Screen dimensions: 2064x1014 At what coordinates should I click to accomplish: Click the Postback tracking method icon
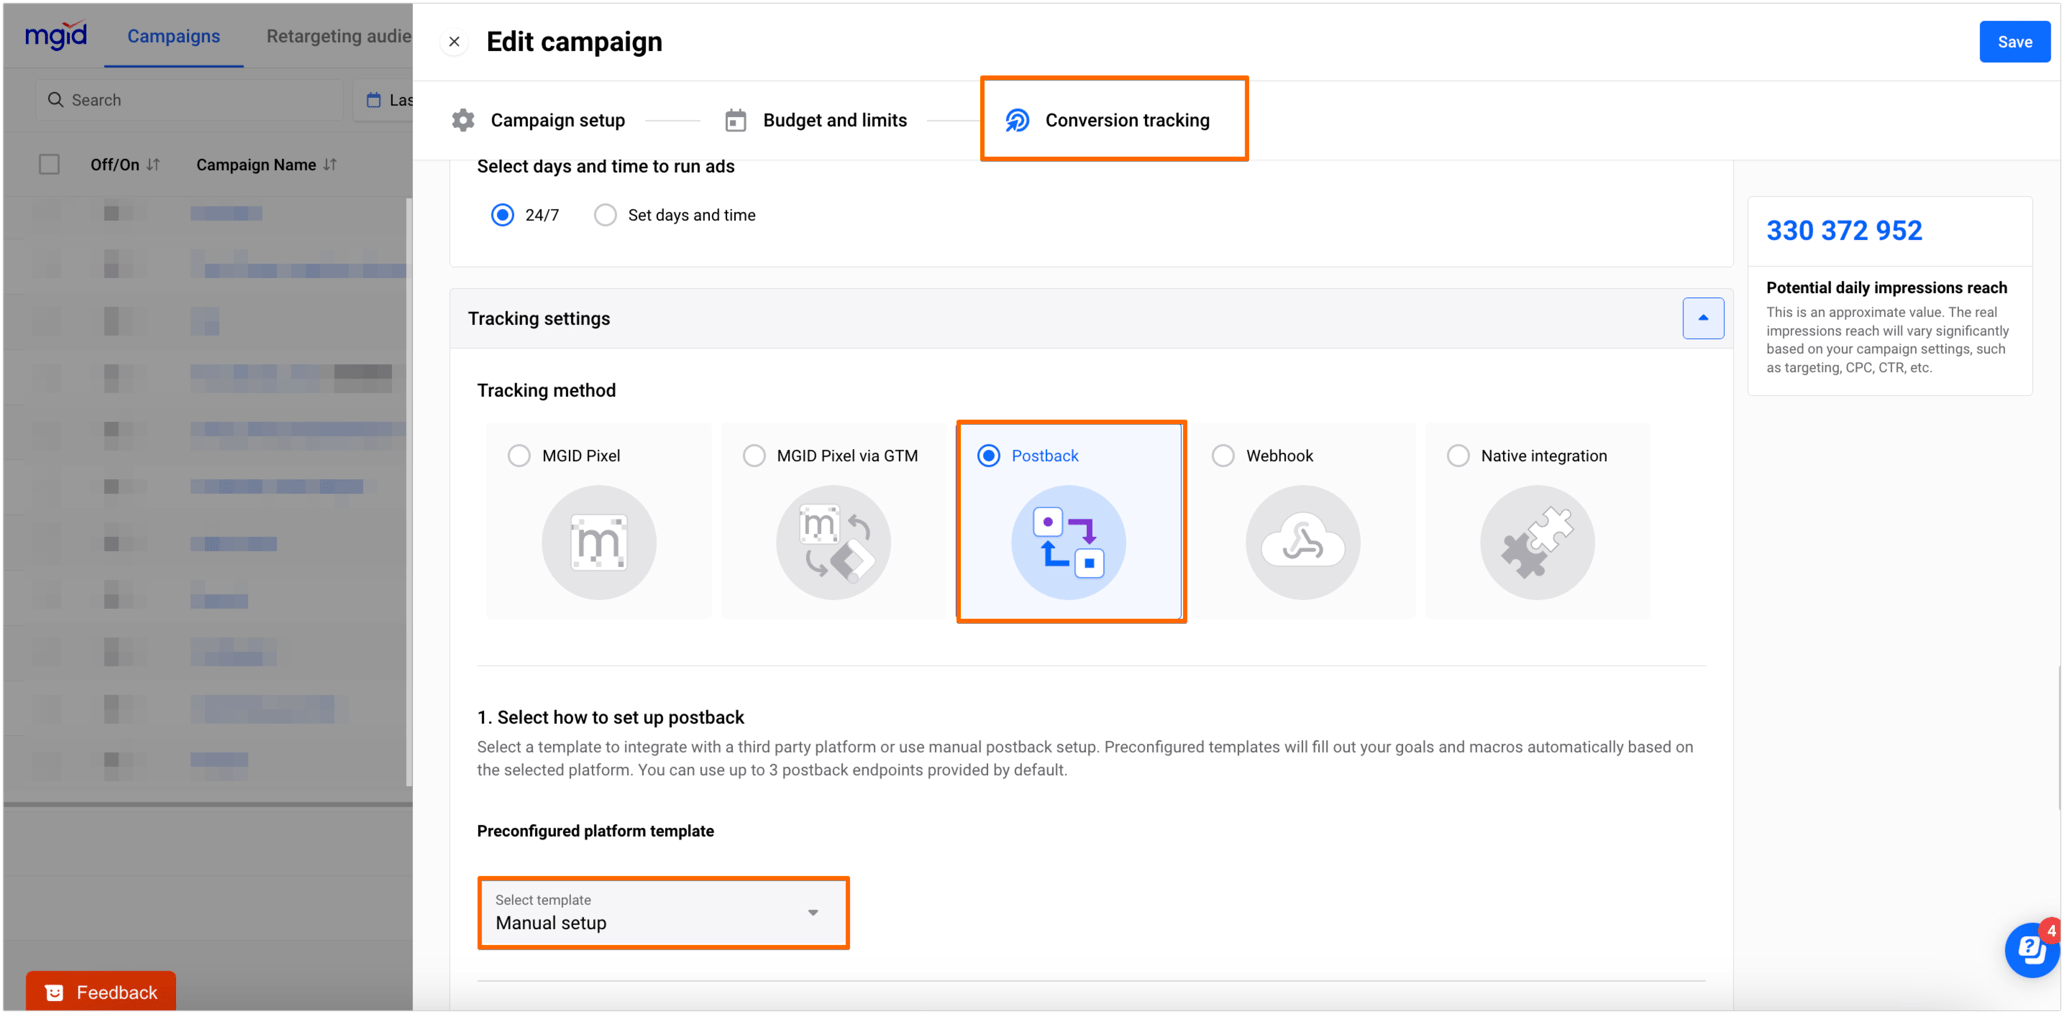pyautogui.click(x=1069, y=542)
